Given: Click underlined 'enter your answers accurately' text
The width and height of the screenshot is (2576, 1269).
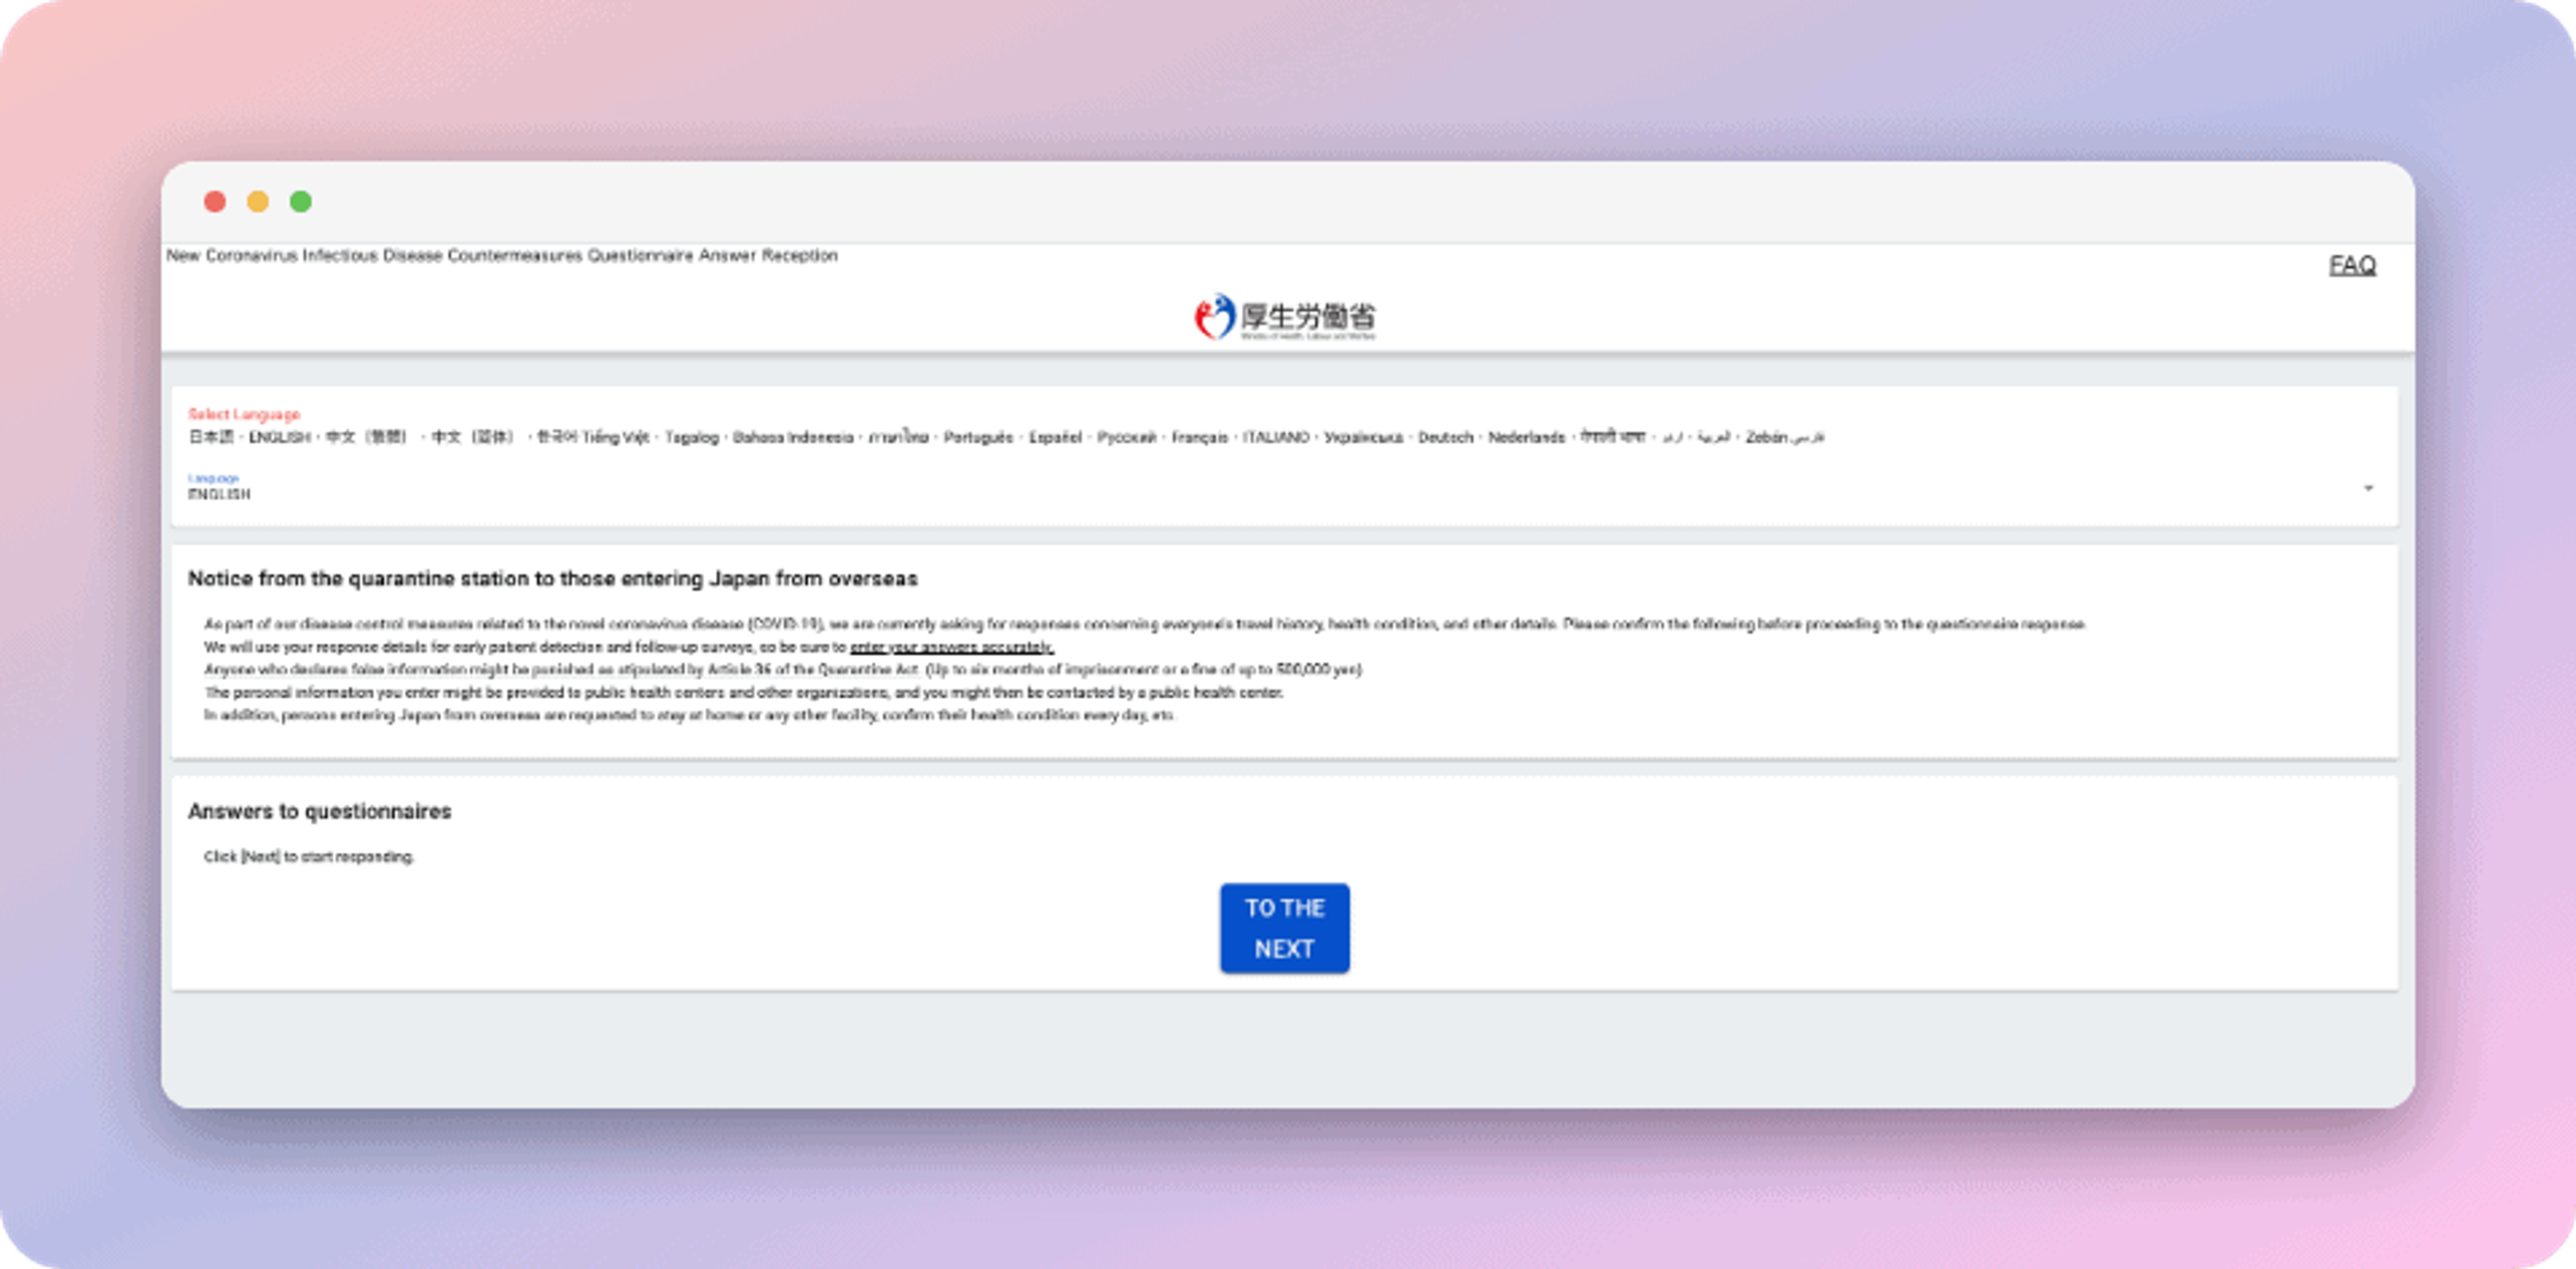Looking at the screenshot, I should pyautogui.click(x=951, y=647).
